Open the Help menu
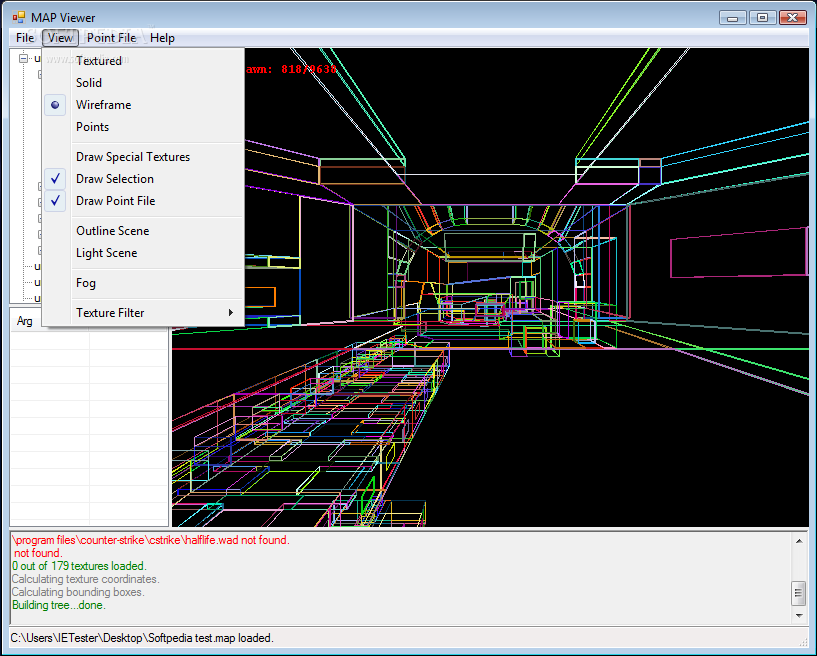 [162, 38]
